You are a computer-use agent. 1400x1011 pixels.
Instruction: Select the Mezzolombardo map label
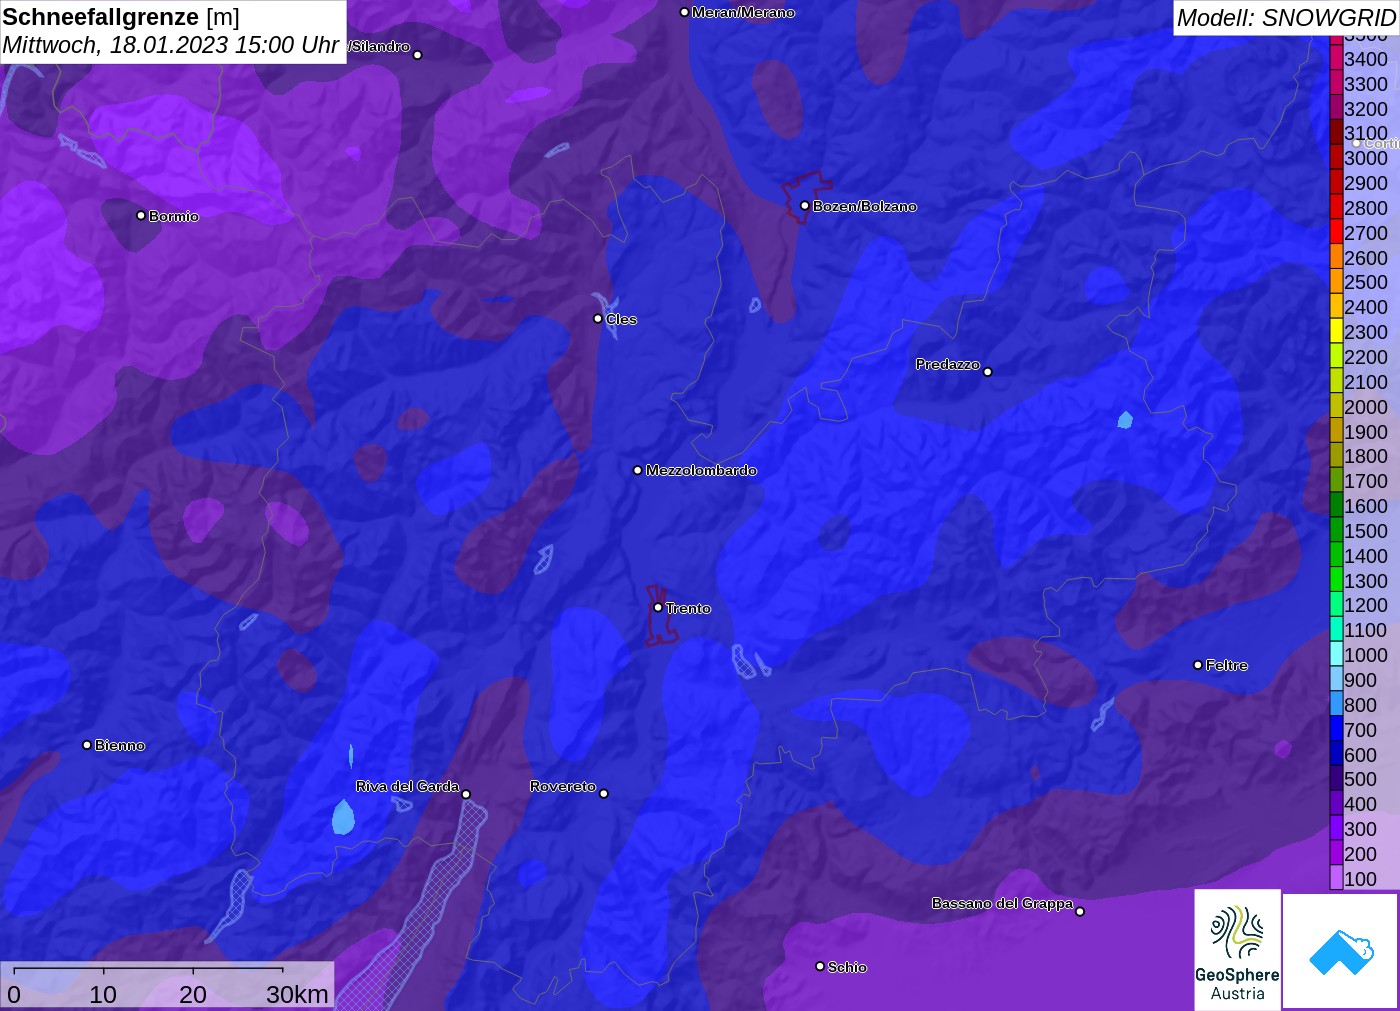(701, 470)
